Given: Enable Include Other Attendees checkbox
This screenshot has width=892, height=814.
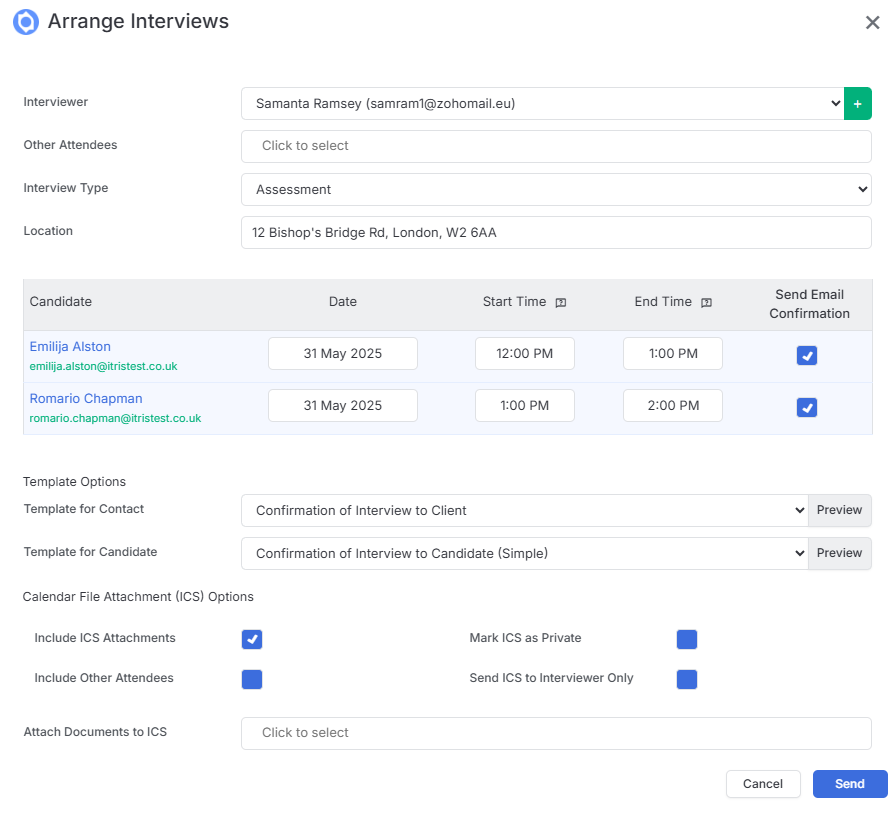Looking at the screenshot, I should [x=251, y=679].
